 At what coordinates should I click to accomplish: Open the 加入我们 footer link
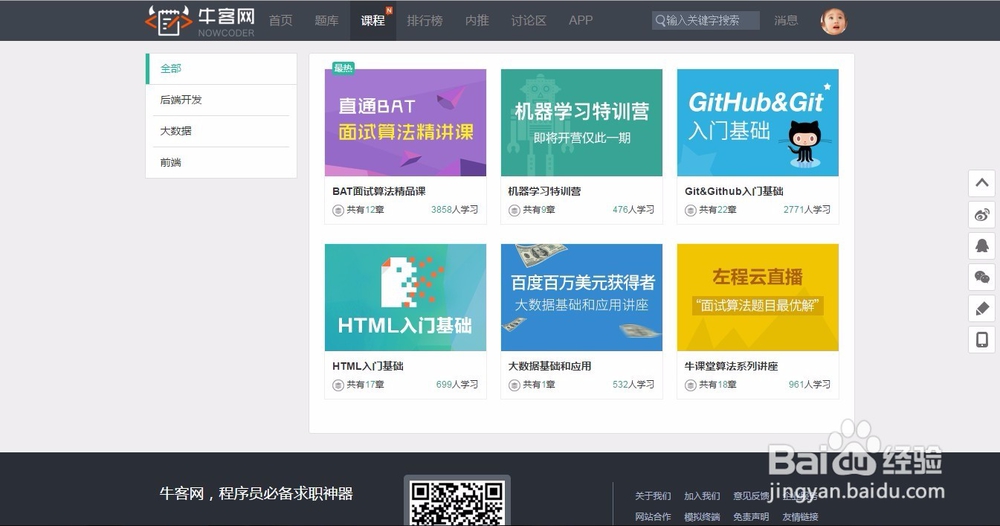point(702,496)
